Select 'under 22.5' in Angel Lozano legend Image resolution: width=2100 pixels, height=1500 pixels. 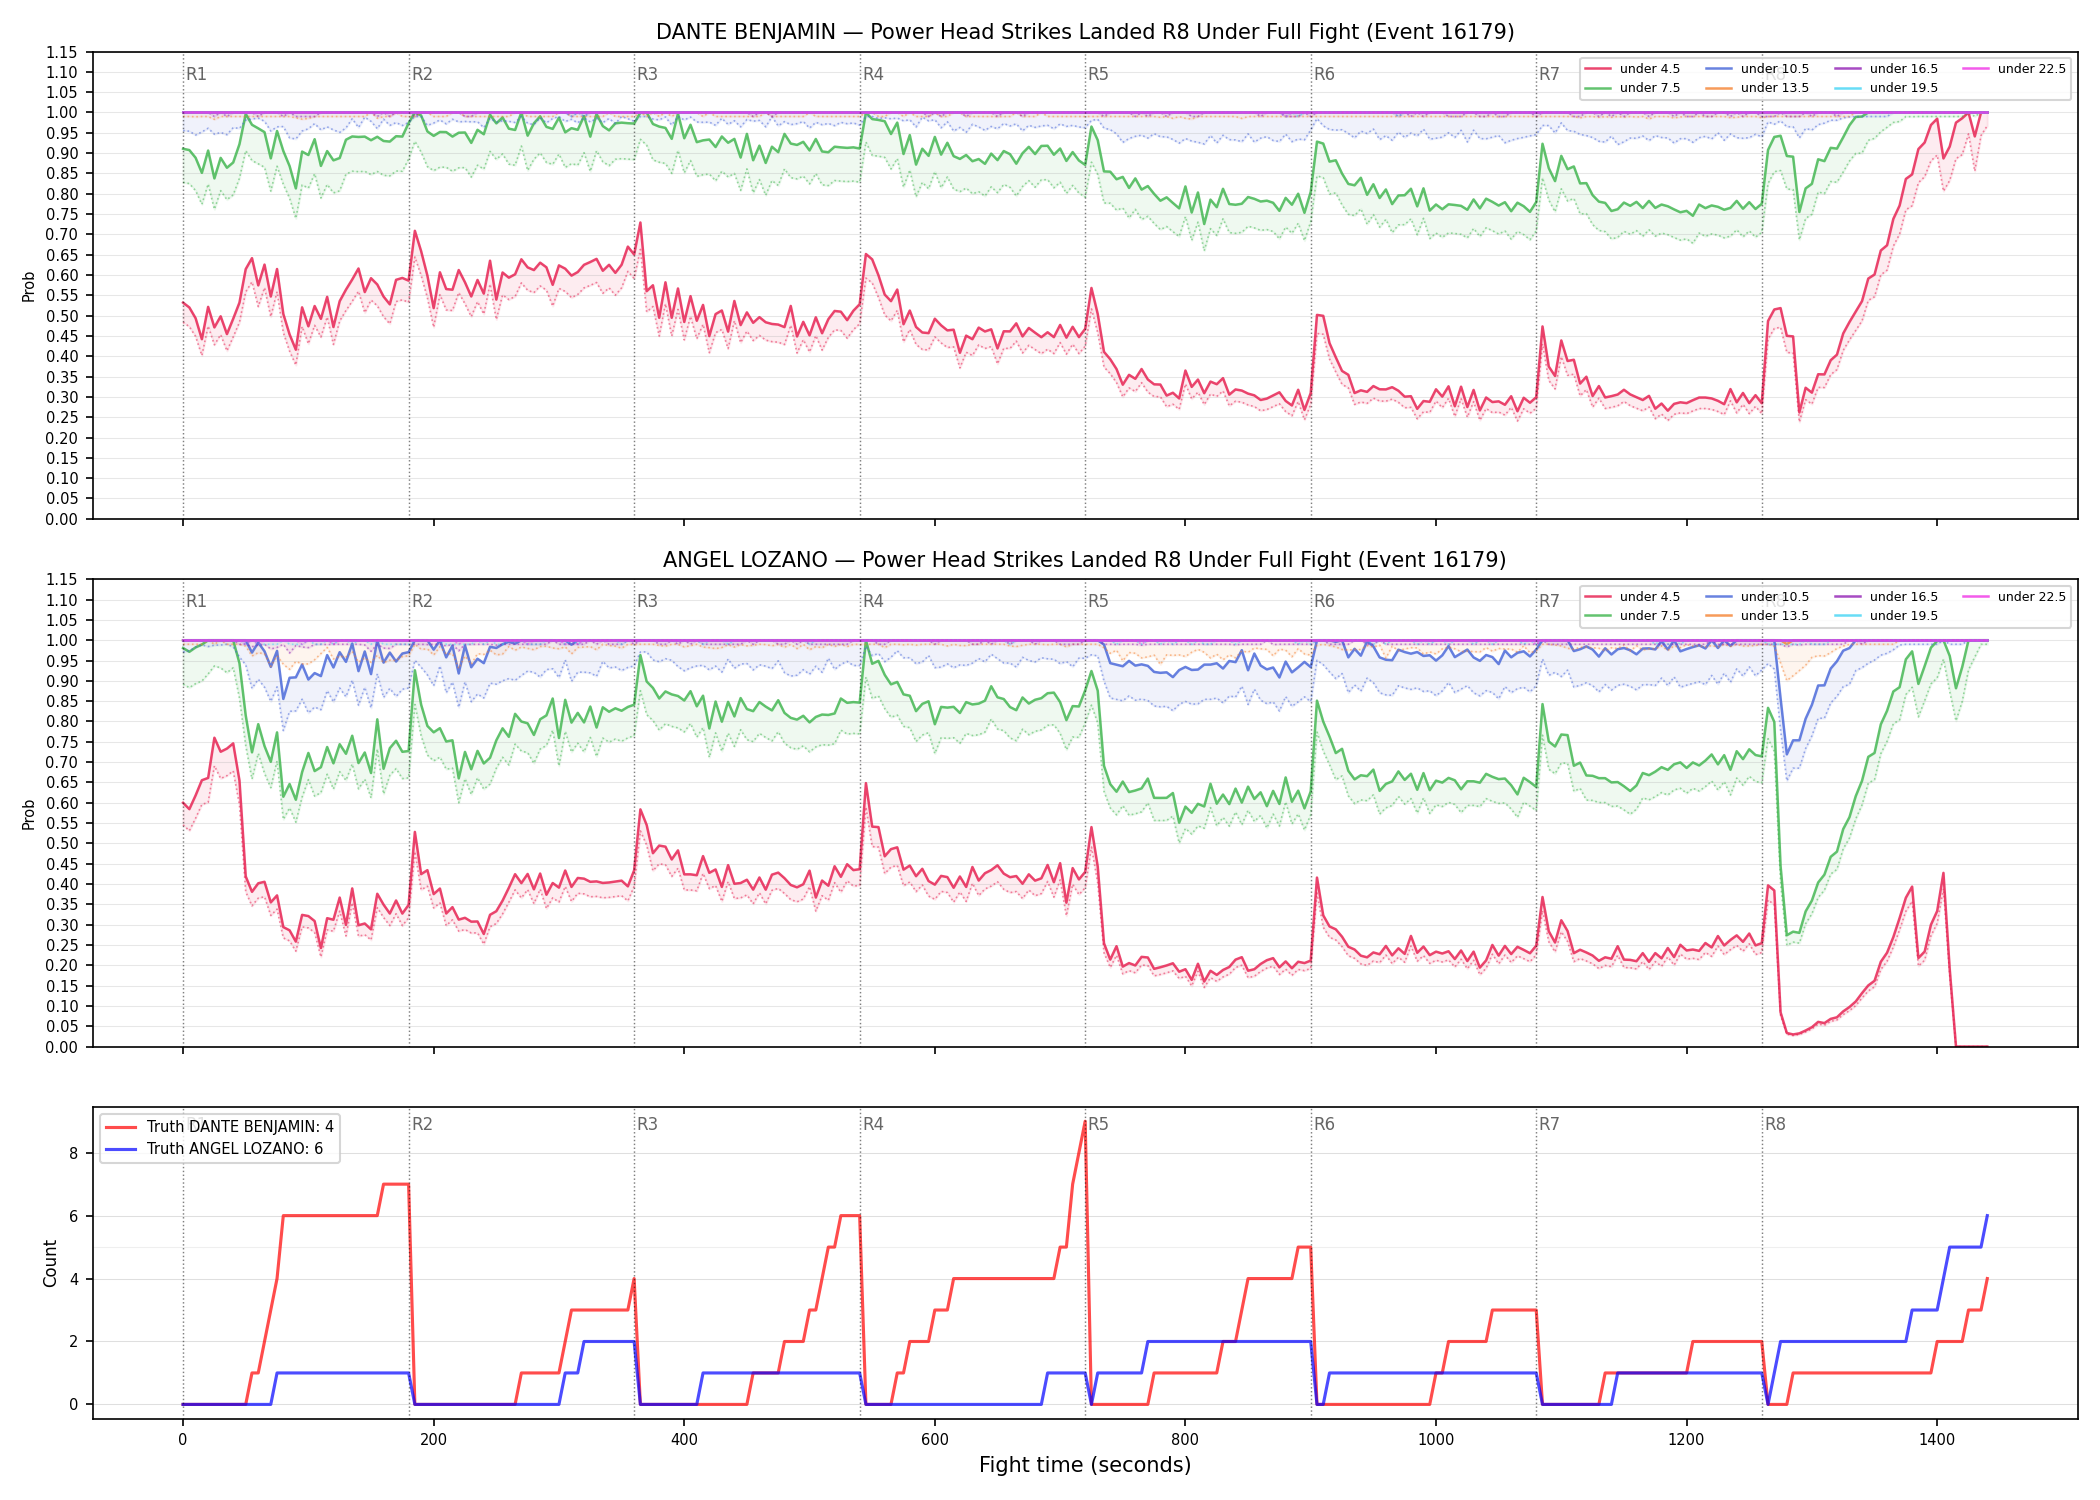click(2015, 597)
